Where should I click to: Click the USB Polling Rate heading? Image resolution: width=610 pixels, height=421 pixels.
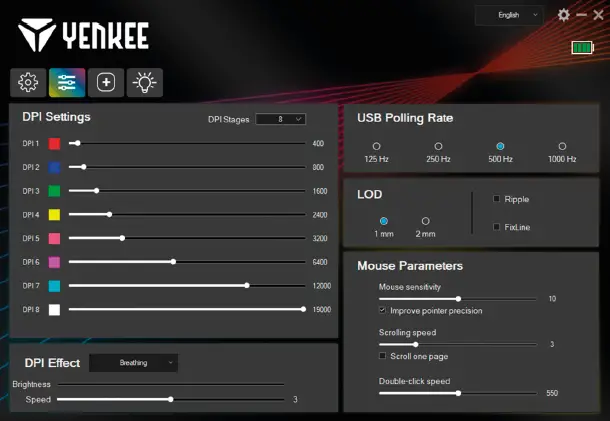(405, 118)
